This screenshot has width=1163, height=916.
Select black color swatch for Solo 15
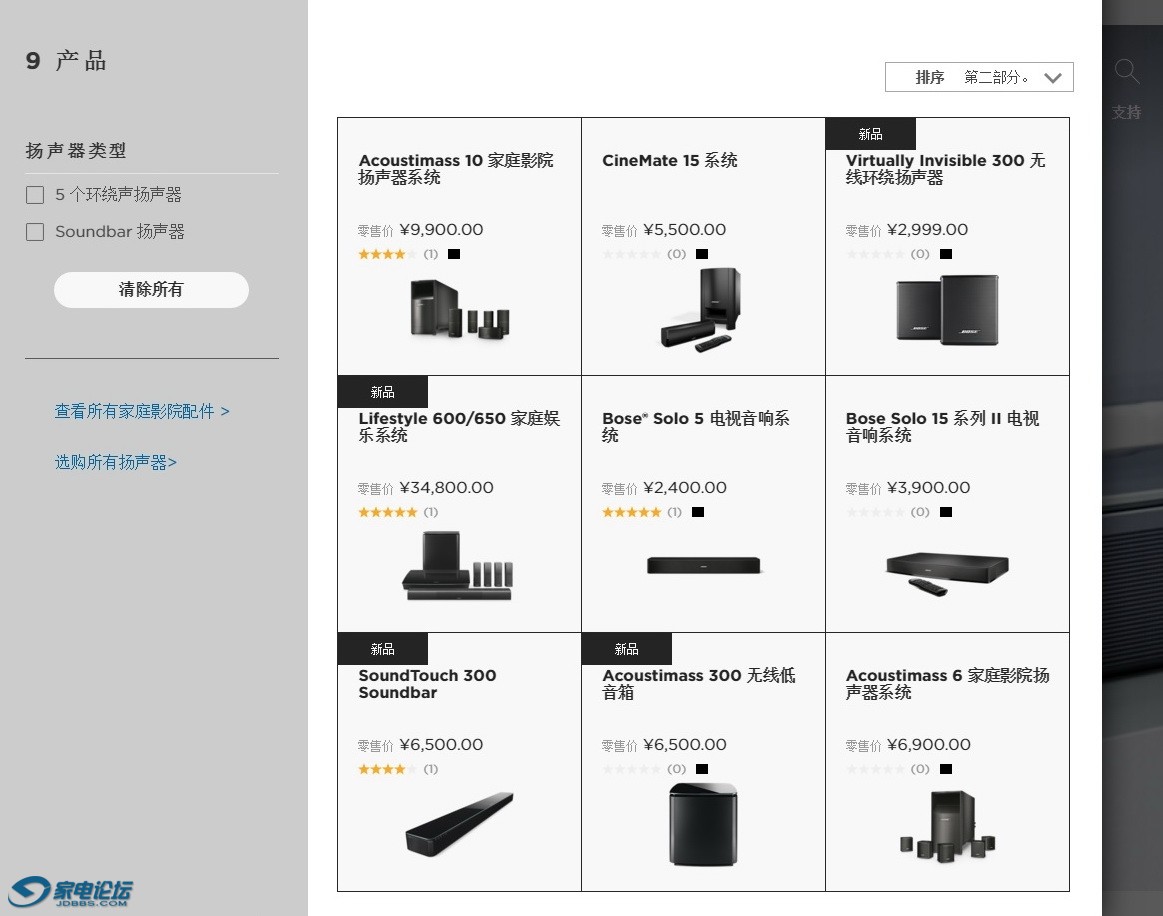(946, 512)
